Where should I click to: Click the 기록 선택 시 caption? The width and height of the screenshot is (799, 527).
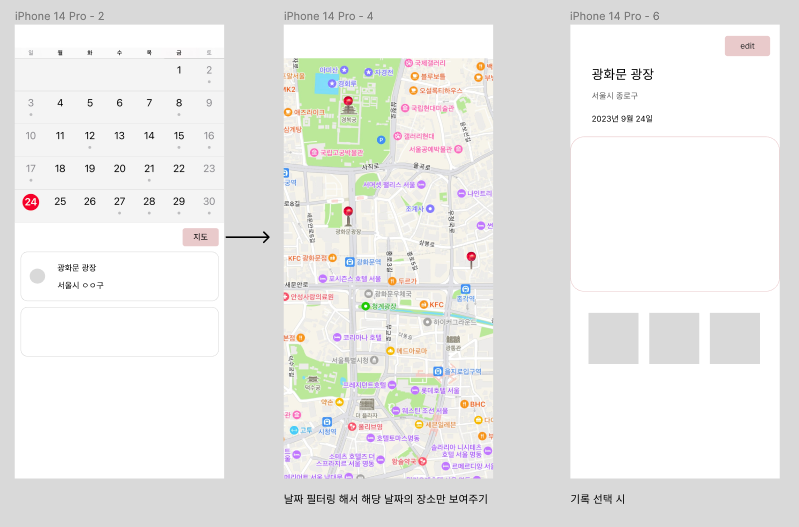pyautogui.click(x=597, y=499)
